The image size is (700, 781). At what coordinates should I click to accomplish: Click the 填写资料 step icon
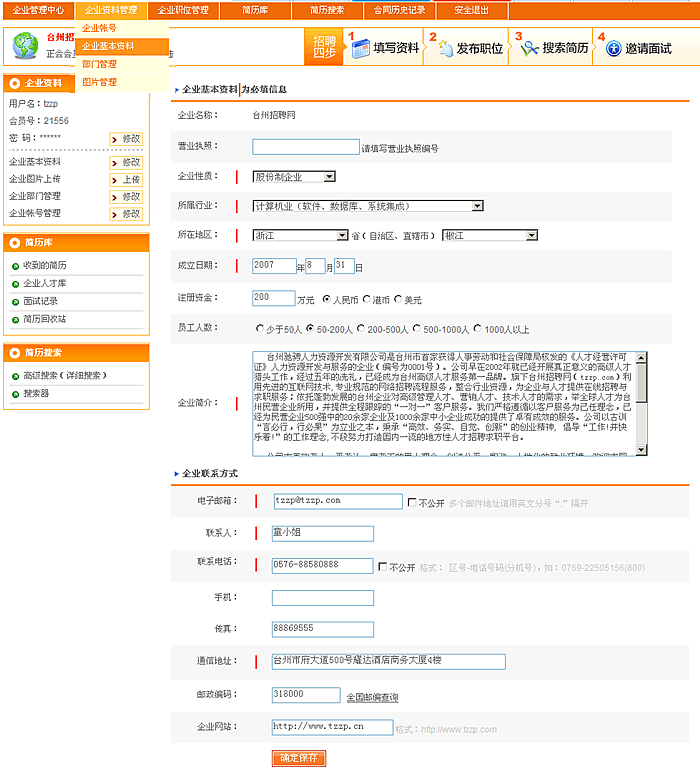click(359, 48)
